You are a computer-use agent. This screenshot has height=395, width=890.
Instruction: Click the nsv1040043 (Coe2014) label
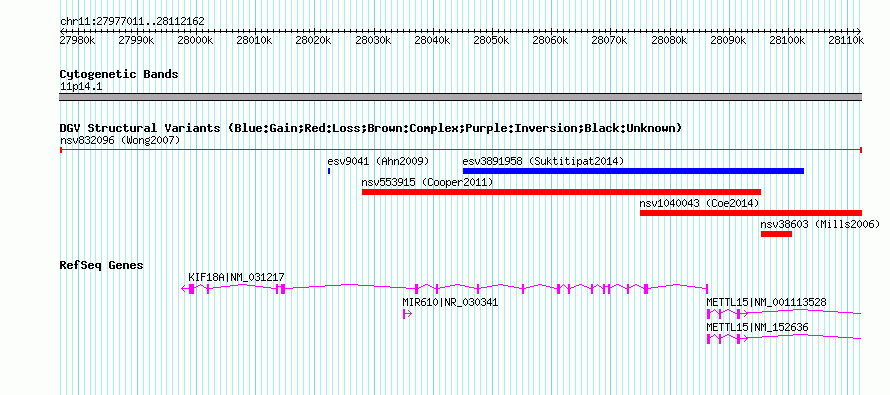(x=699, y=203)
